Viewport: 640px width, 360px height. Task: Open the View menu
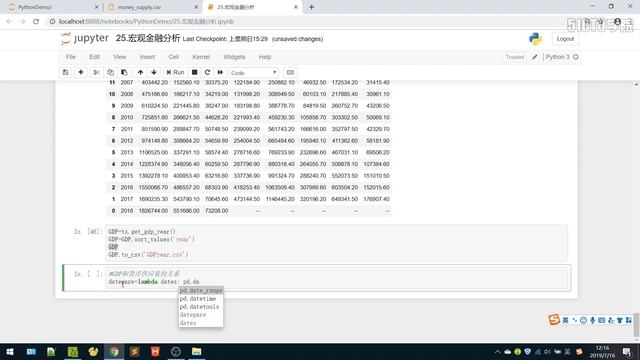(120, 57)
